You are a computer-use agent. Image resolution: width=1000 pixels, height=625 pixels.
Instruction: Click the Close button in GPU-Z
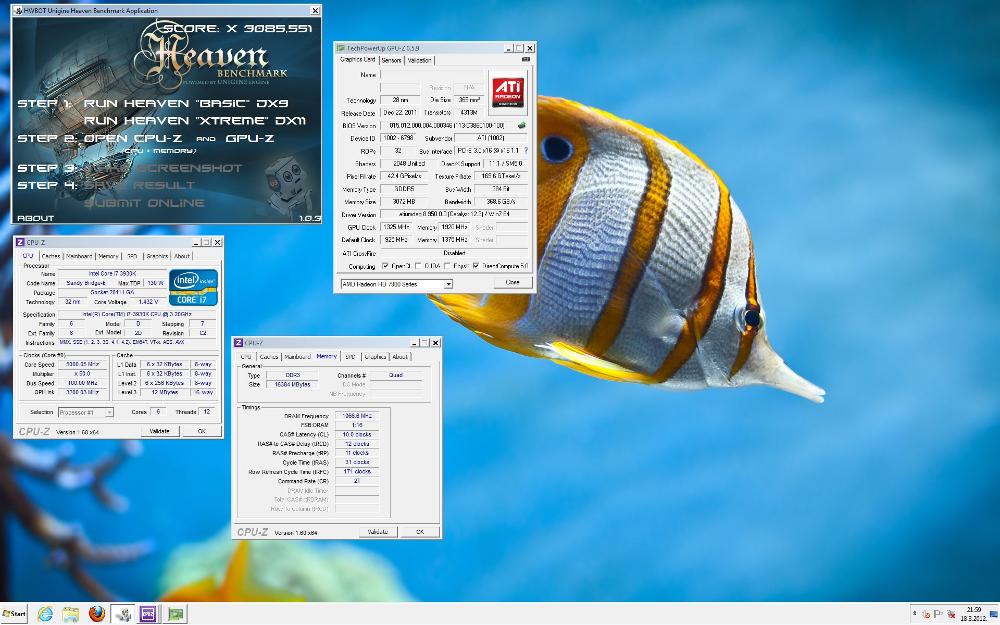click(512, 282)
